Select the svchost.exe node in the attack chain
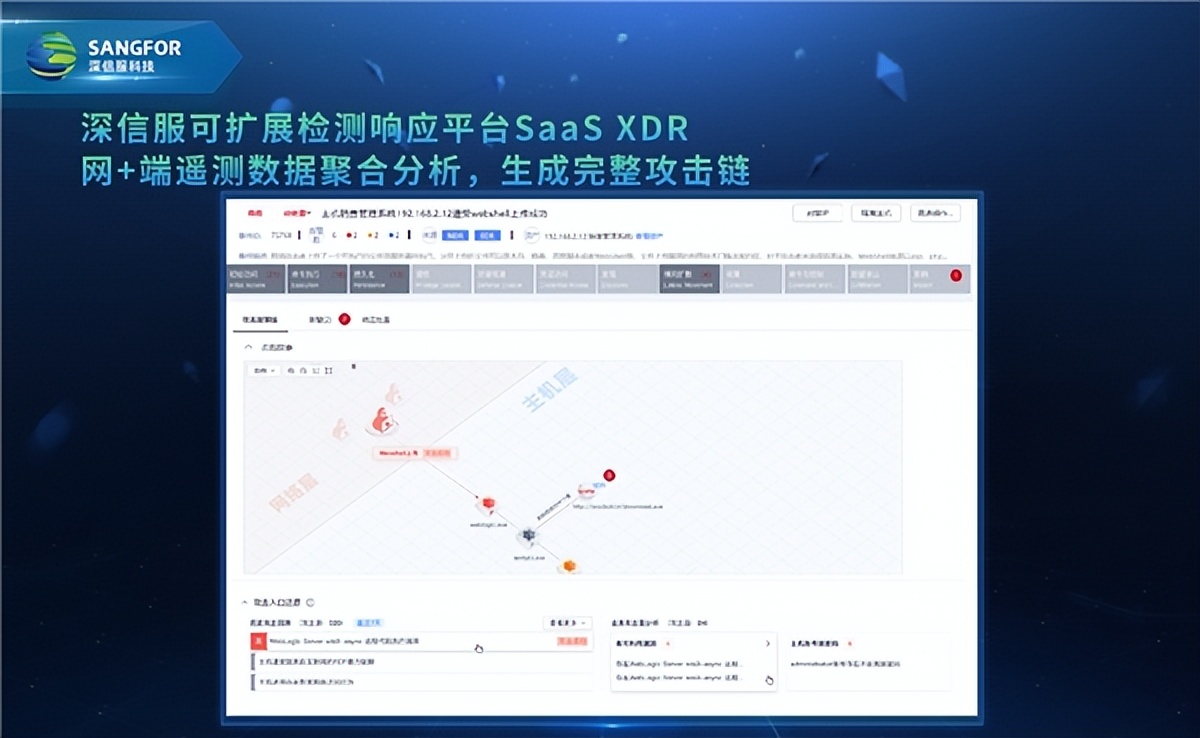 click(527, 534)
